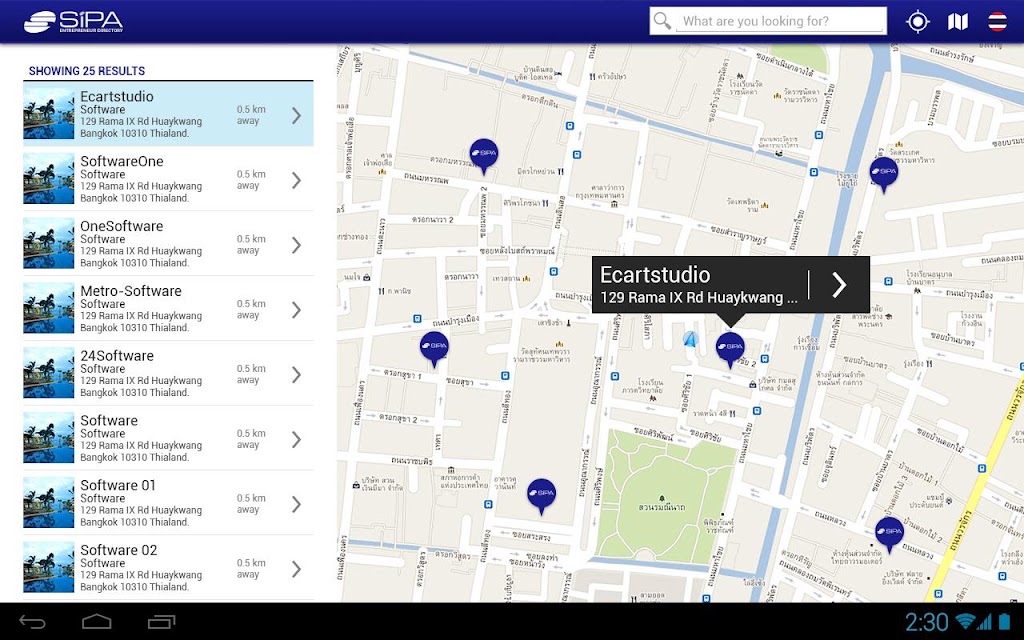Tap the green park สวนรมณีนาถ on map

(661, 496)
